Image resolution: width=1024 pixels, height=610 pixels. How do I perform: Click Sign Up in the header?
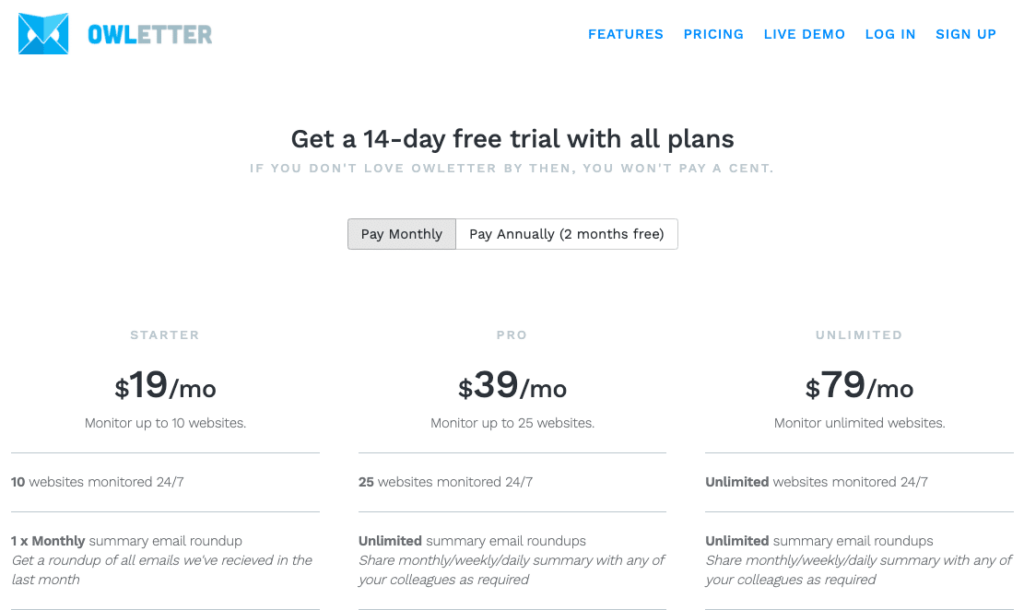tap(965, 34)
